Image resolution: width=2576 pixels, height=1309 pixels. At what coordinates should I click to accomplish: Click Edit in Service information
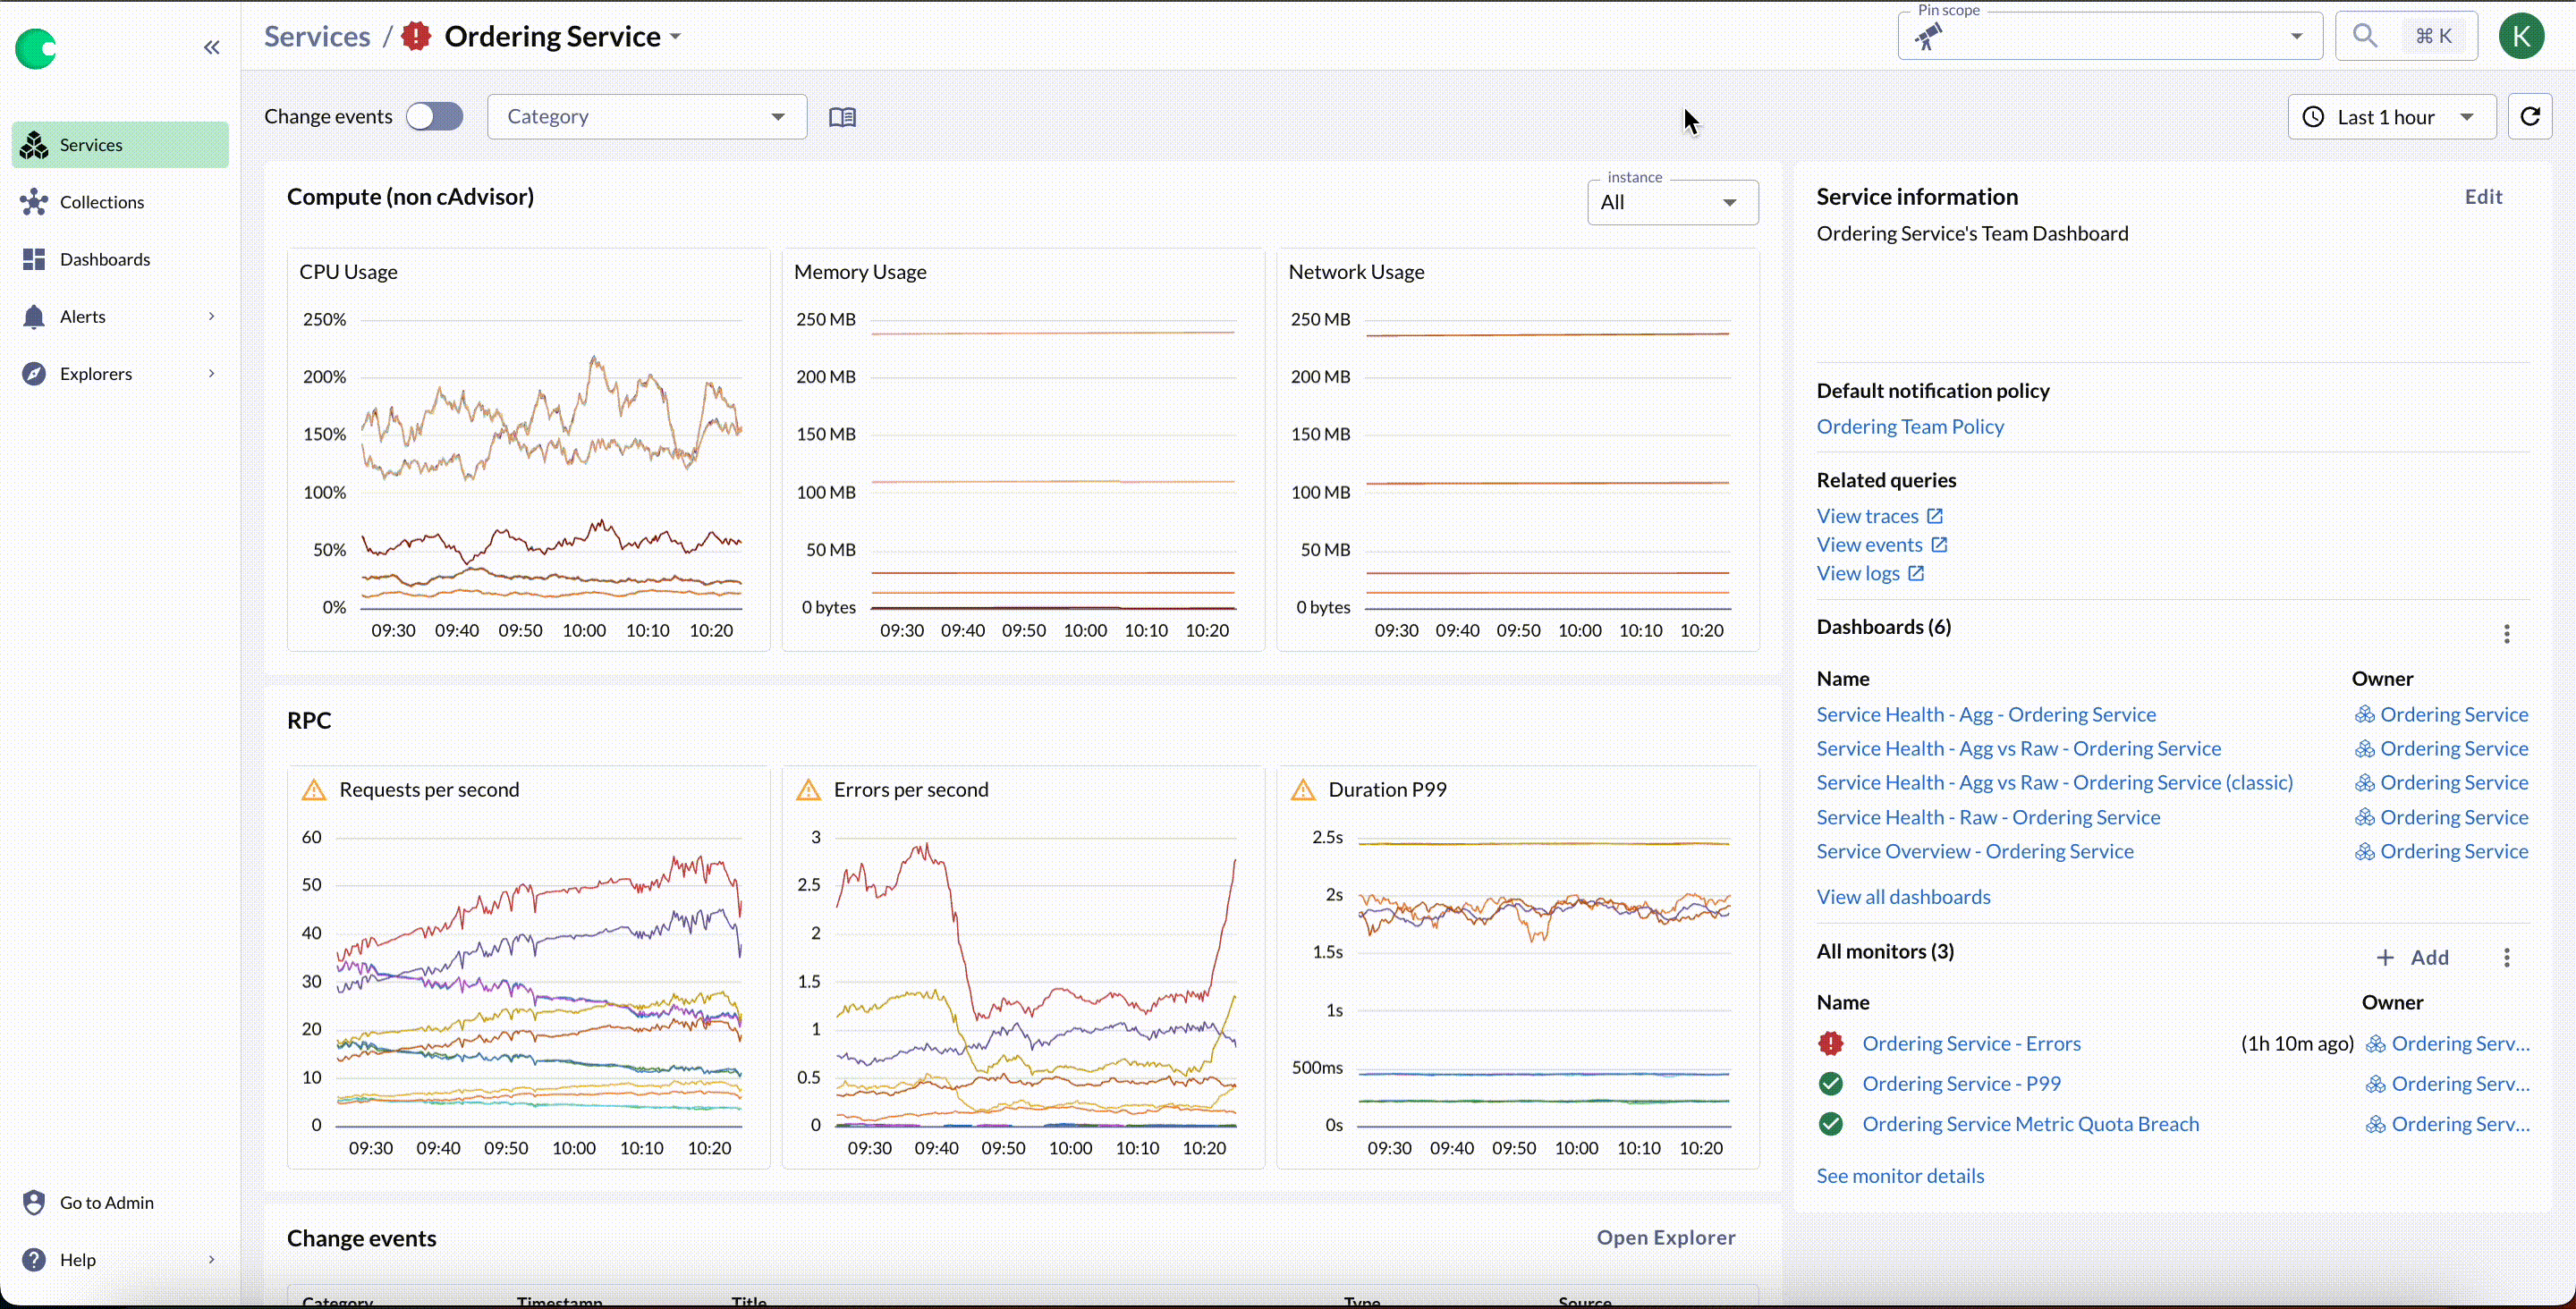tap(2482, 197)
